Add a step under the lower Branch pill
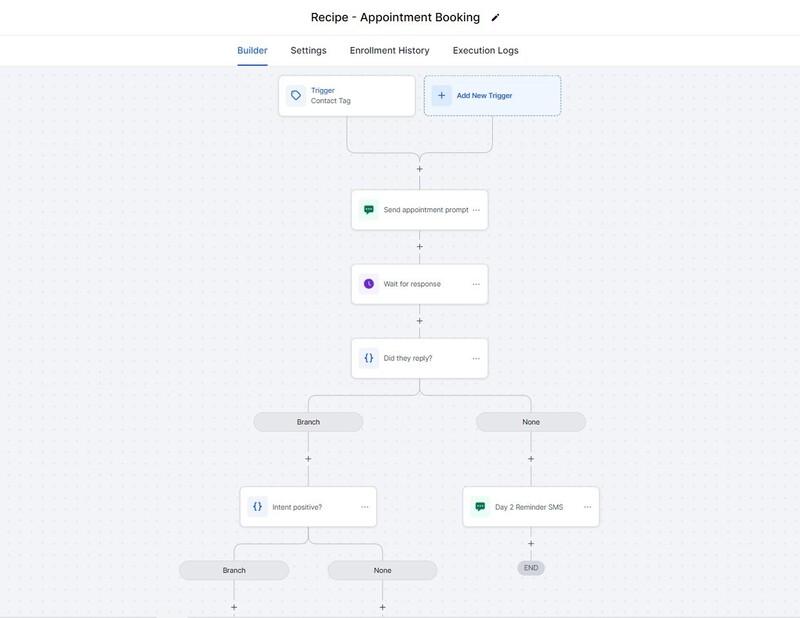The image size is (800, 618). (234, 607)
